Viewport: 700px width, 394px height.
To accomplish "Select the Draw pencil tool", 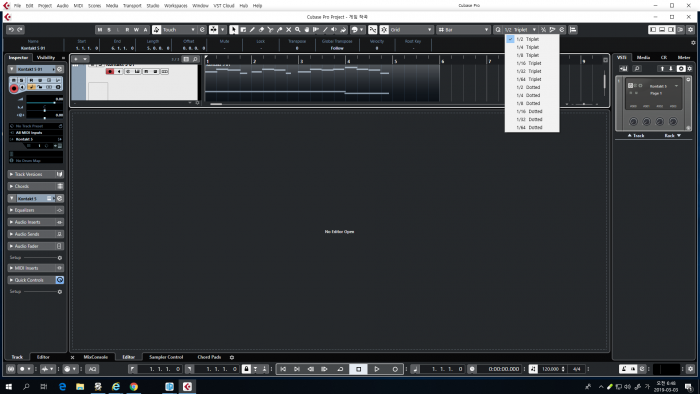I will (x=252, y=30).
